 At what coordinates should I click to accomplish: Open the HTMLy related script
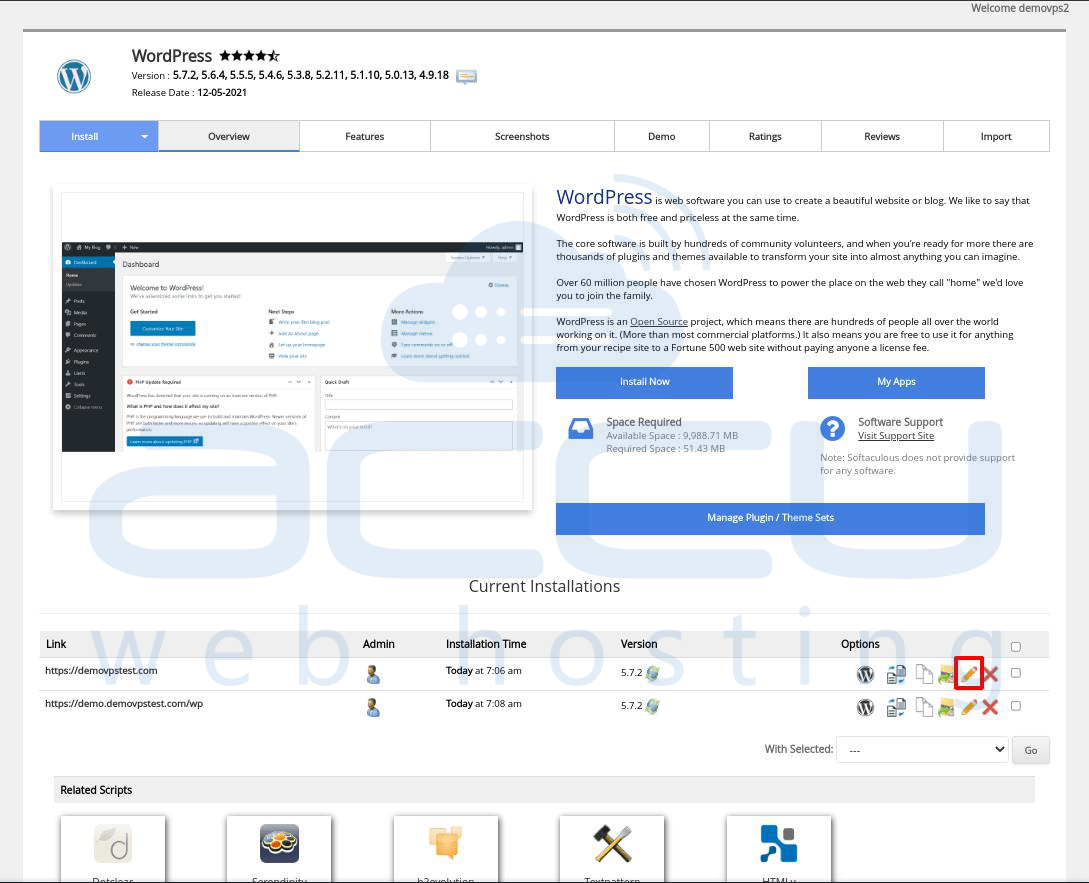pyautogui.click(x=779, y=850)
